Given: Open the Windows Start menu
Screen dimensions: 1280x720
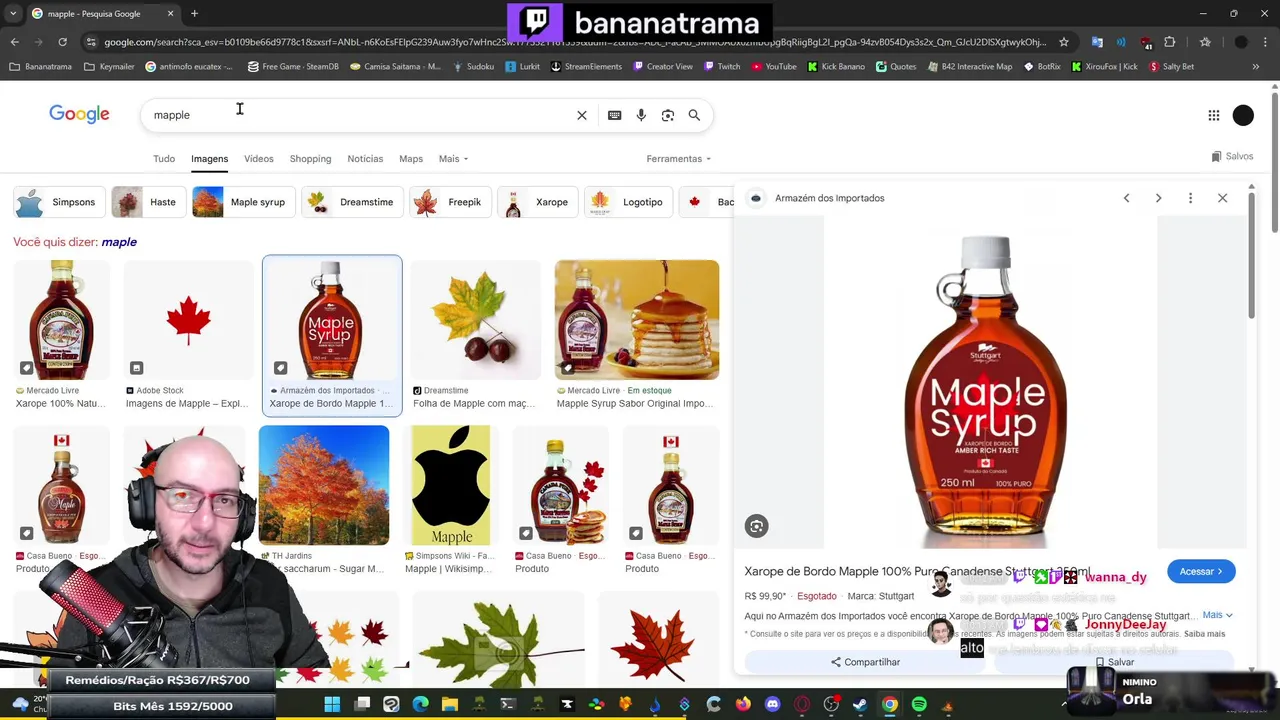Looking at the screenshot, I should tap(332, 704).
